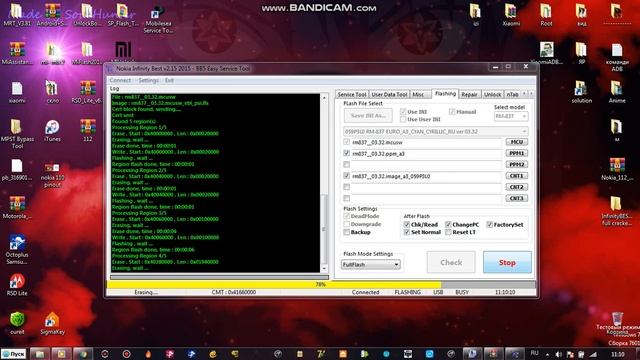Toggle the Use User INI checkbox
The image size is (640, 360).
coord(403,119)
